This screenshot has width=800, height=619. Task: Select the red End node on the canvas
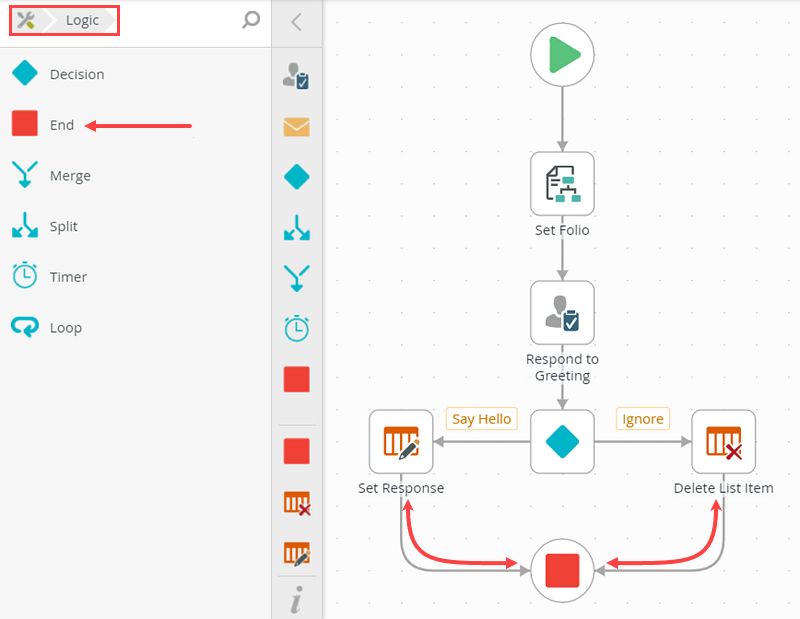pyautogui.click(x=562, y=570)
